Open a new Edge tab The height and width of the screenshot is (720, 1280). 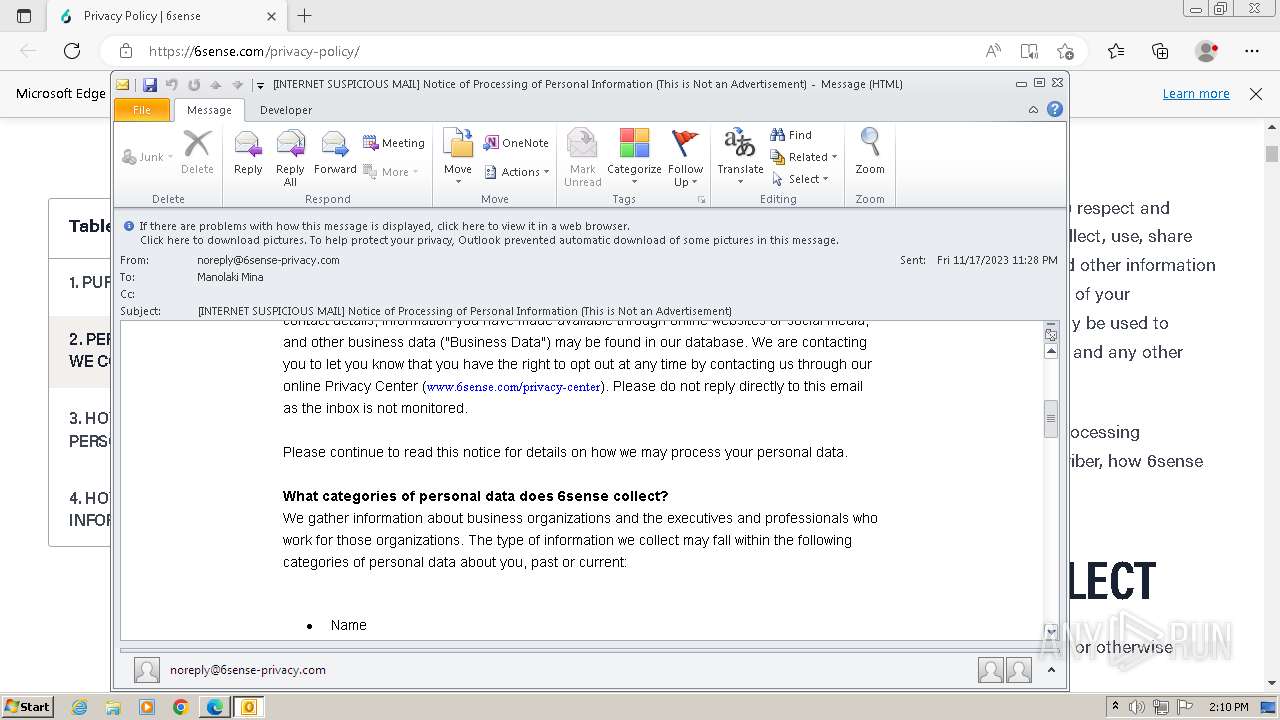tap(305, 16)
